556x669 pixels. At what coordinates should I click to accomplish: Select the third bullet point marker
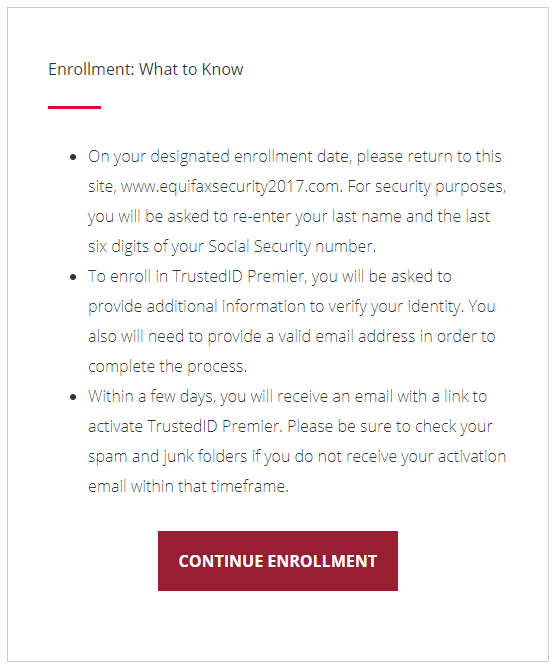pyautogui.click(x=73, y=397)
